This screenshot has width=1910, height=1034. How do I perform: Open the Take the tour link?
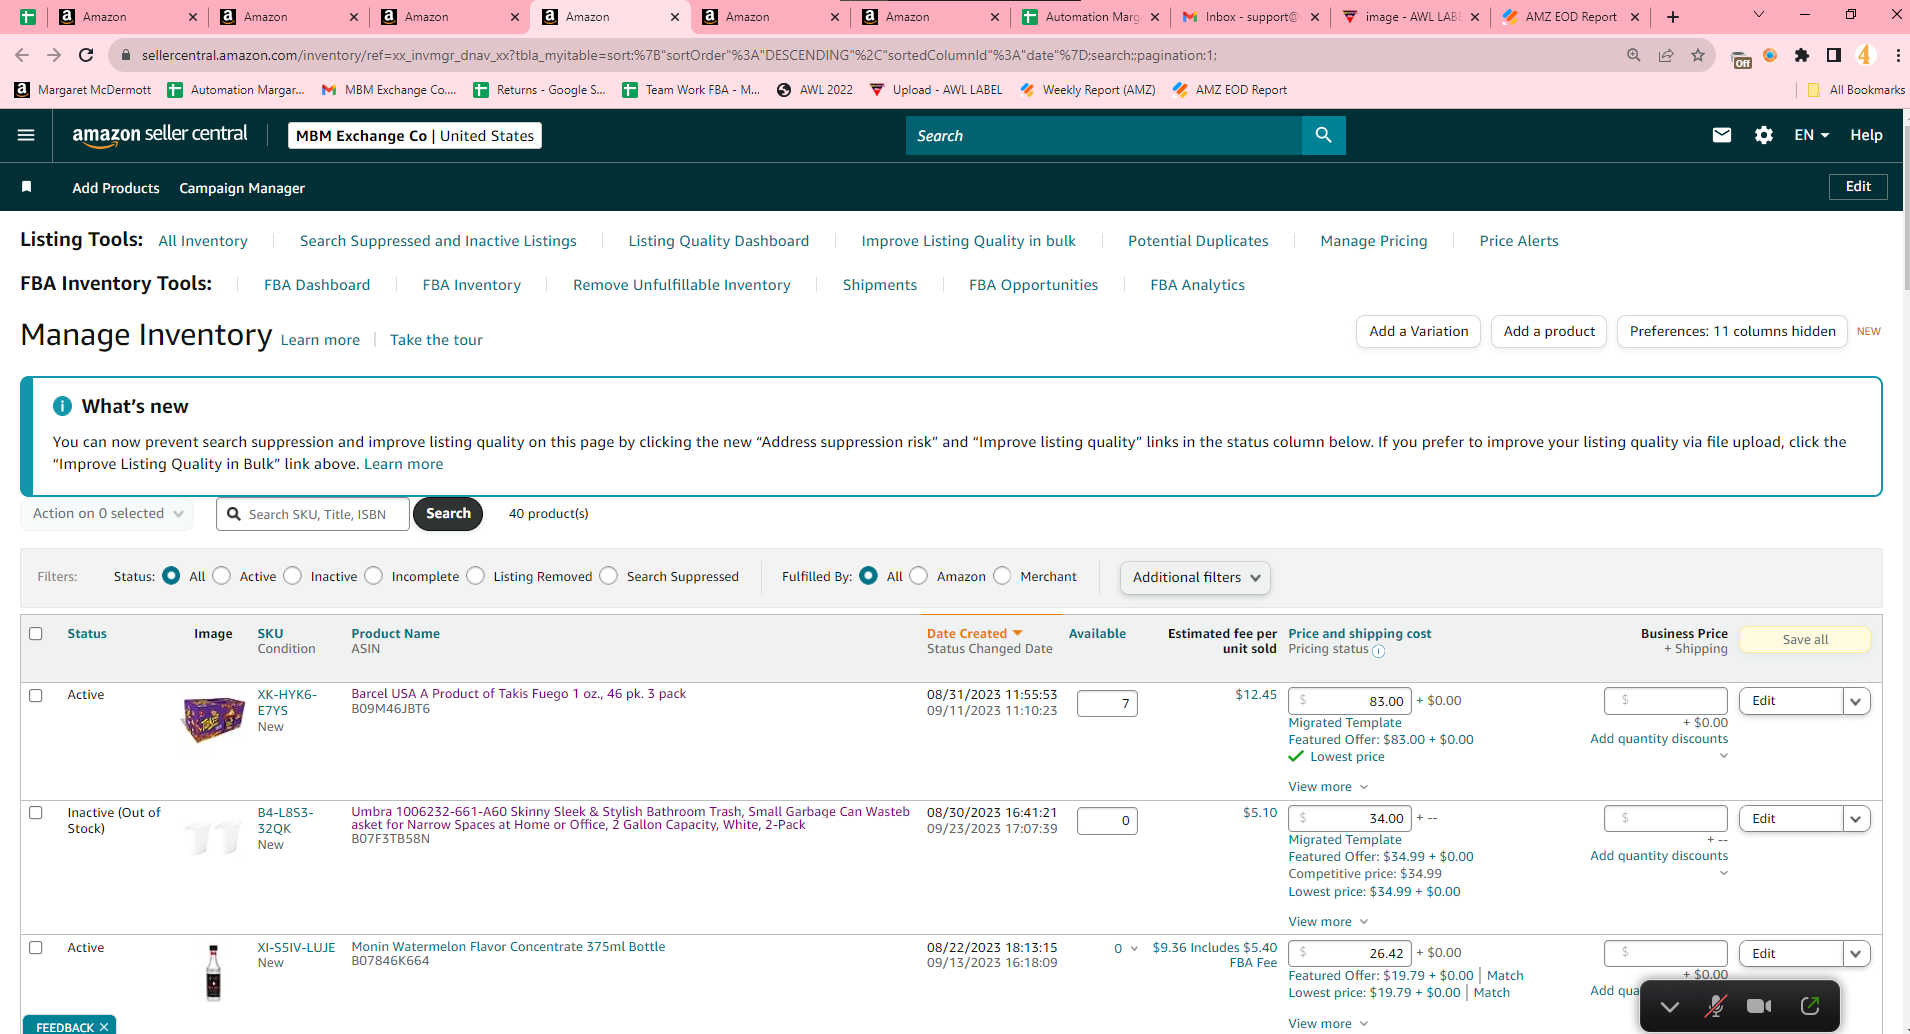click(x=436, y=340)
